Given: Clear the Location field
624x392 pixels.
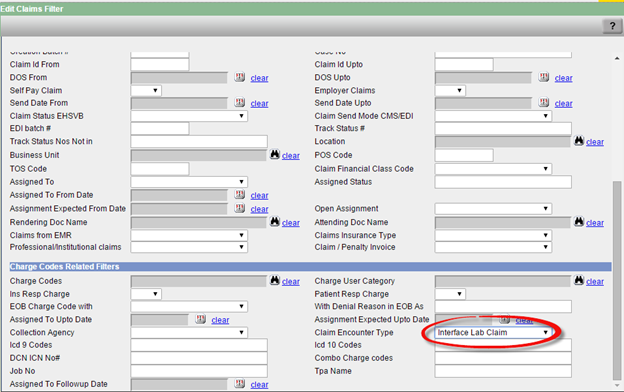Looking at the screenshot, I should pos(595,142).
